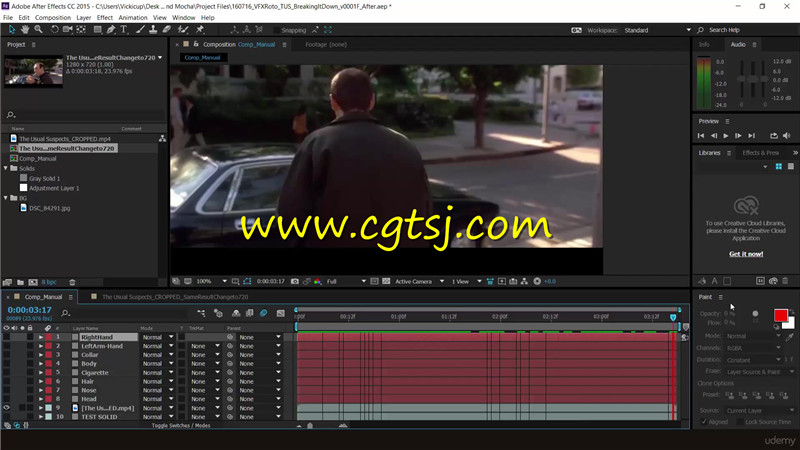Open the Full resolution dropdown
This screenshot has height=450, width=800.
(x=346, y=281)
